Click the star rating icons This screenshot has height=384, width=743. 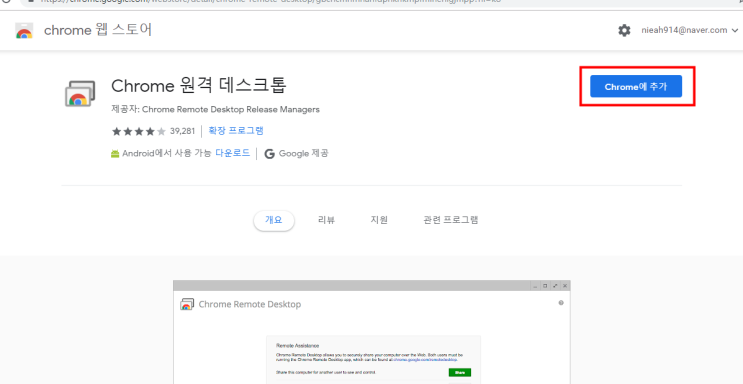[x=138, y=131]
